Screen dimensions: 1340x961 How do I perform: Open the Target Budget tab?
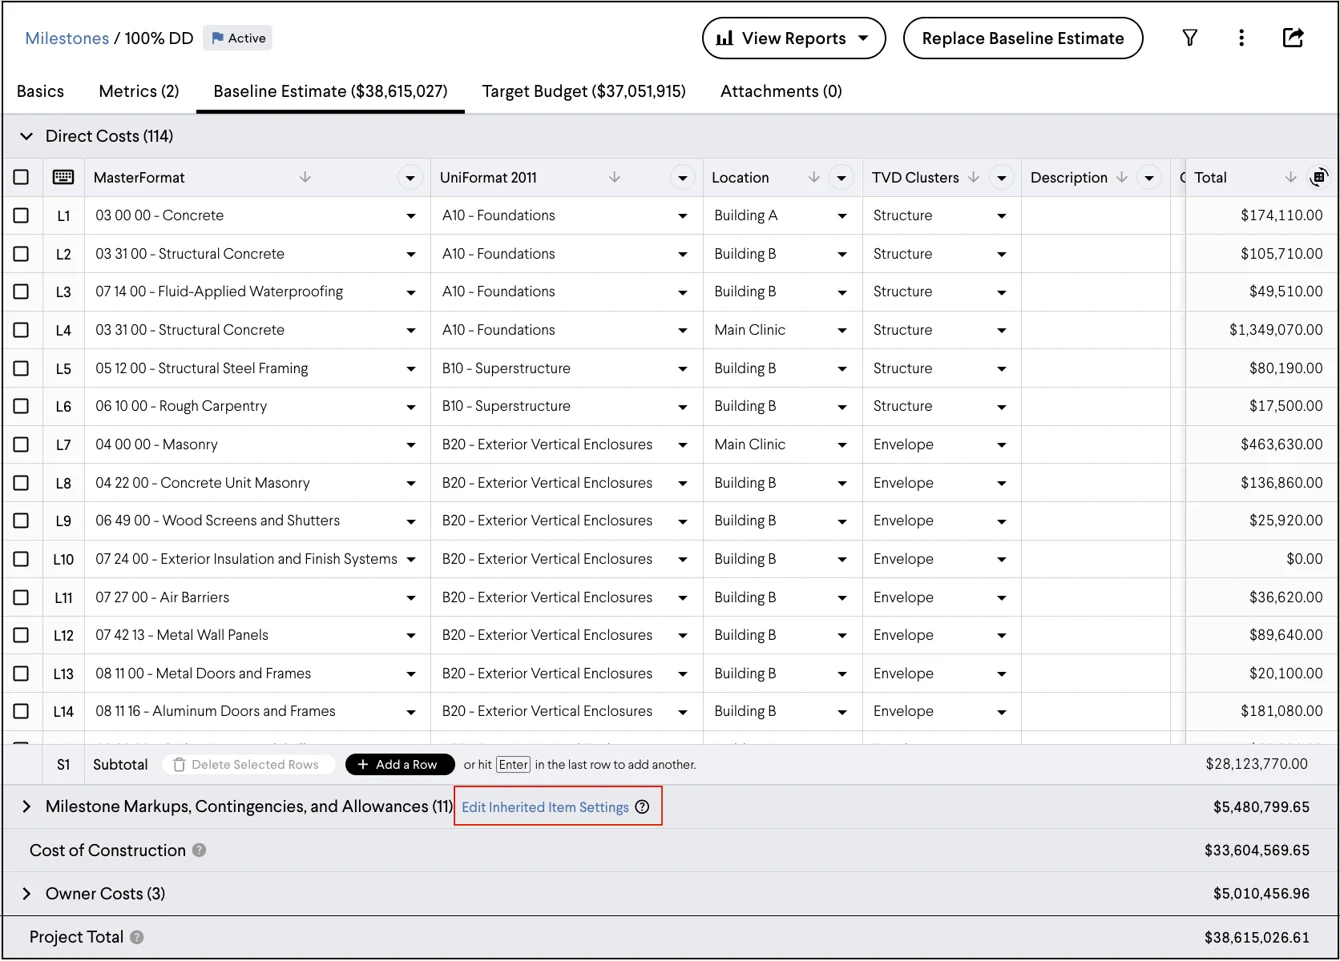coord(582,91)
